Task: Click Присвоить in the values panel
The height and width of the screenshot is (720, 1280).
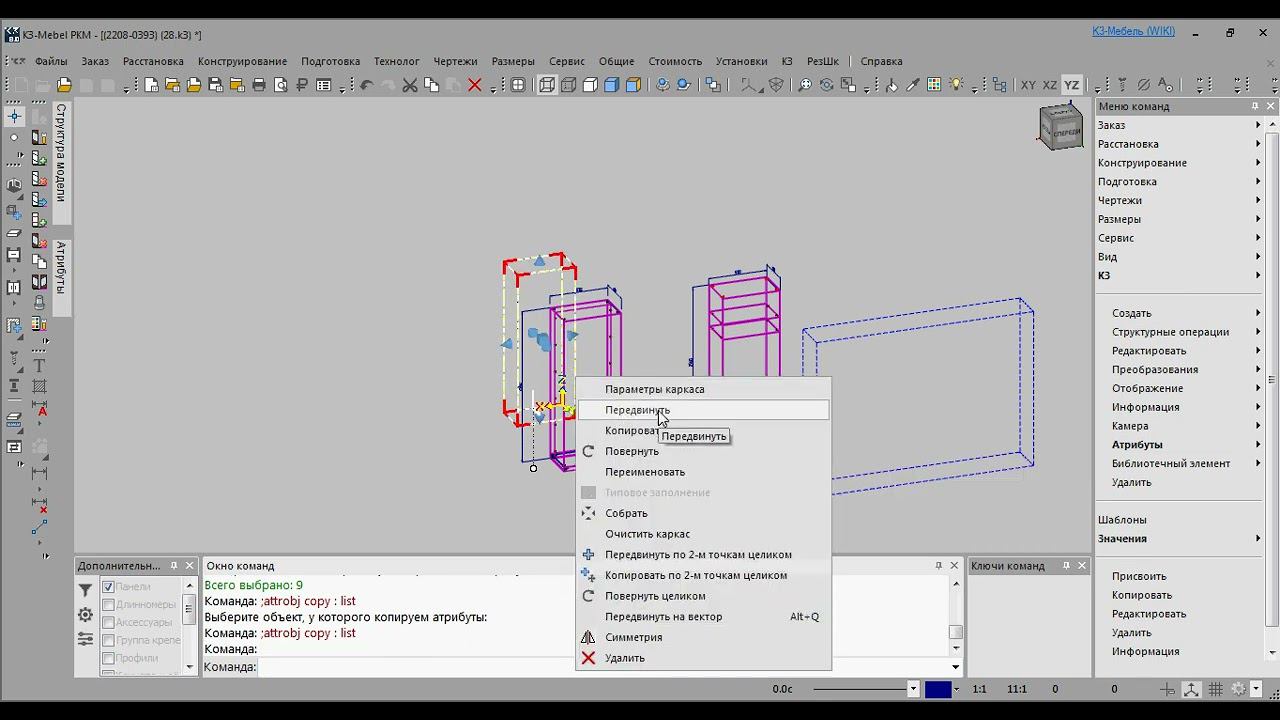Action: 1139,576
